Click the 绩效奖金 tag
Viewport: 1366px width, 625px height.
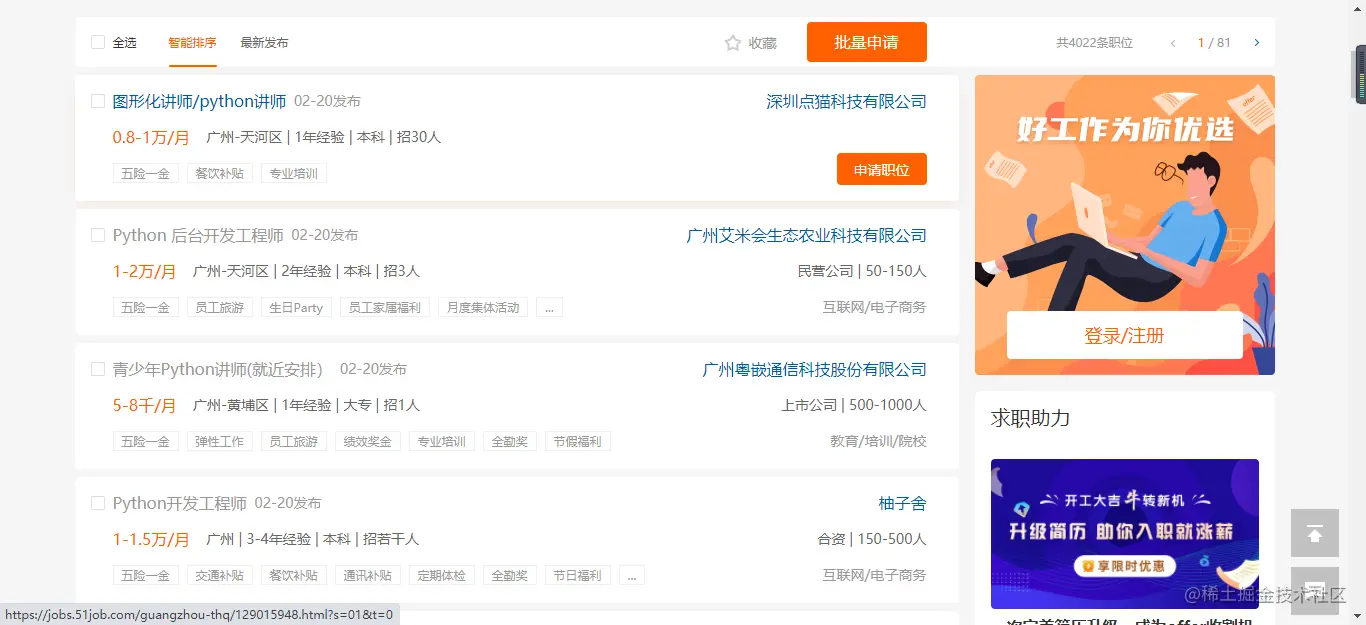coord(368,441)
